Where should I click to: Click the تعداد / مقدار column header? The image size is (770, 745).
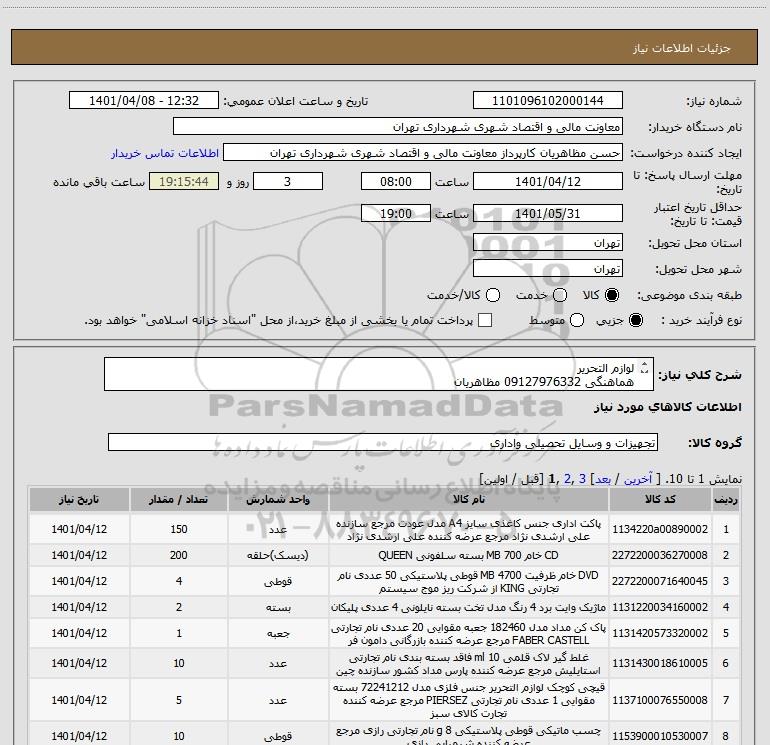click(179, 499)
